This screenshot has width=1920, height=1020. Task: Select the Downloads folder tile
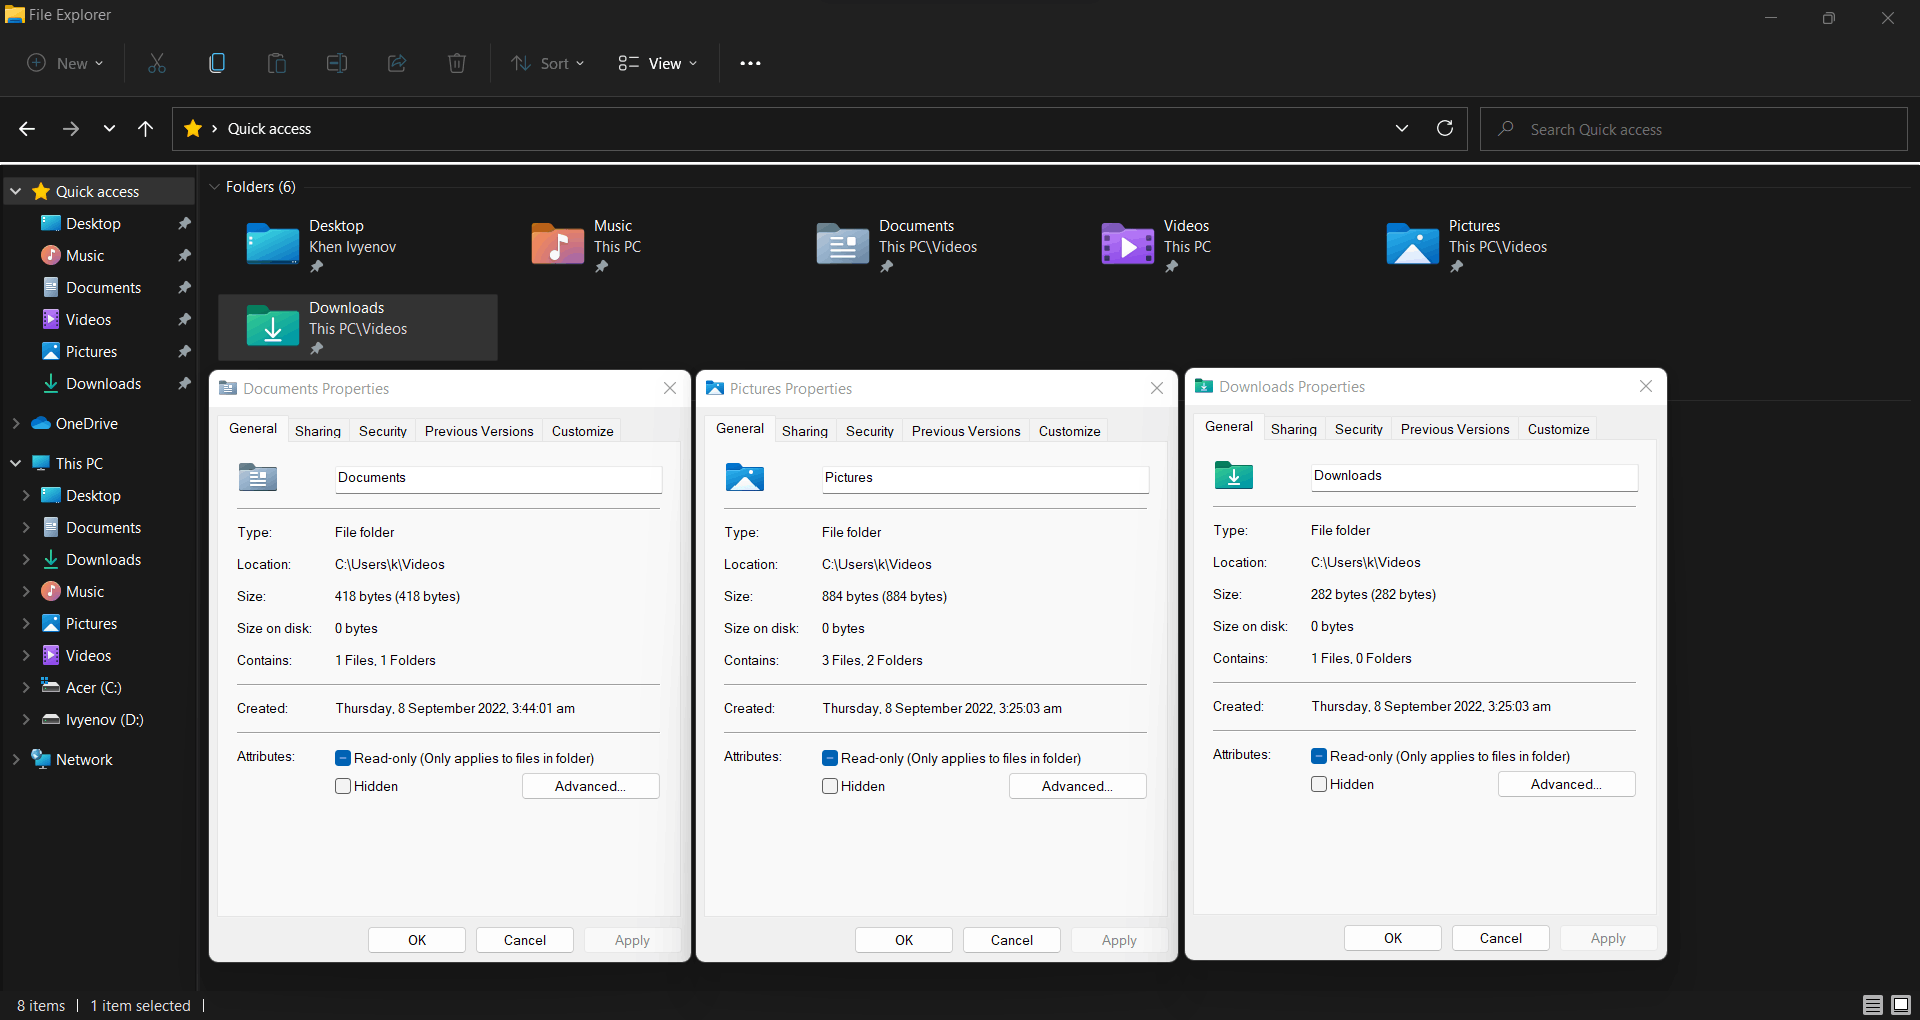[358, 328]
